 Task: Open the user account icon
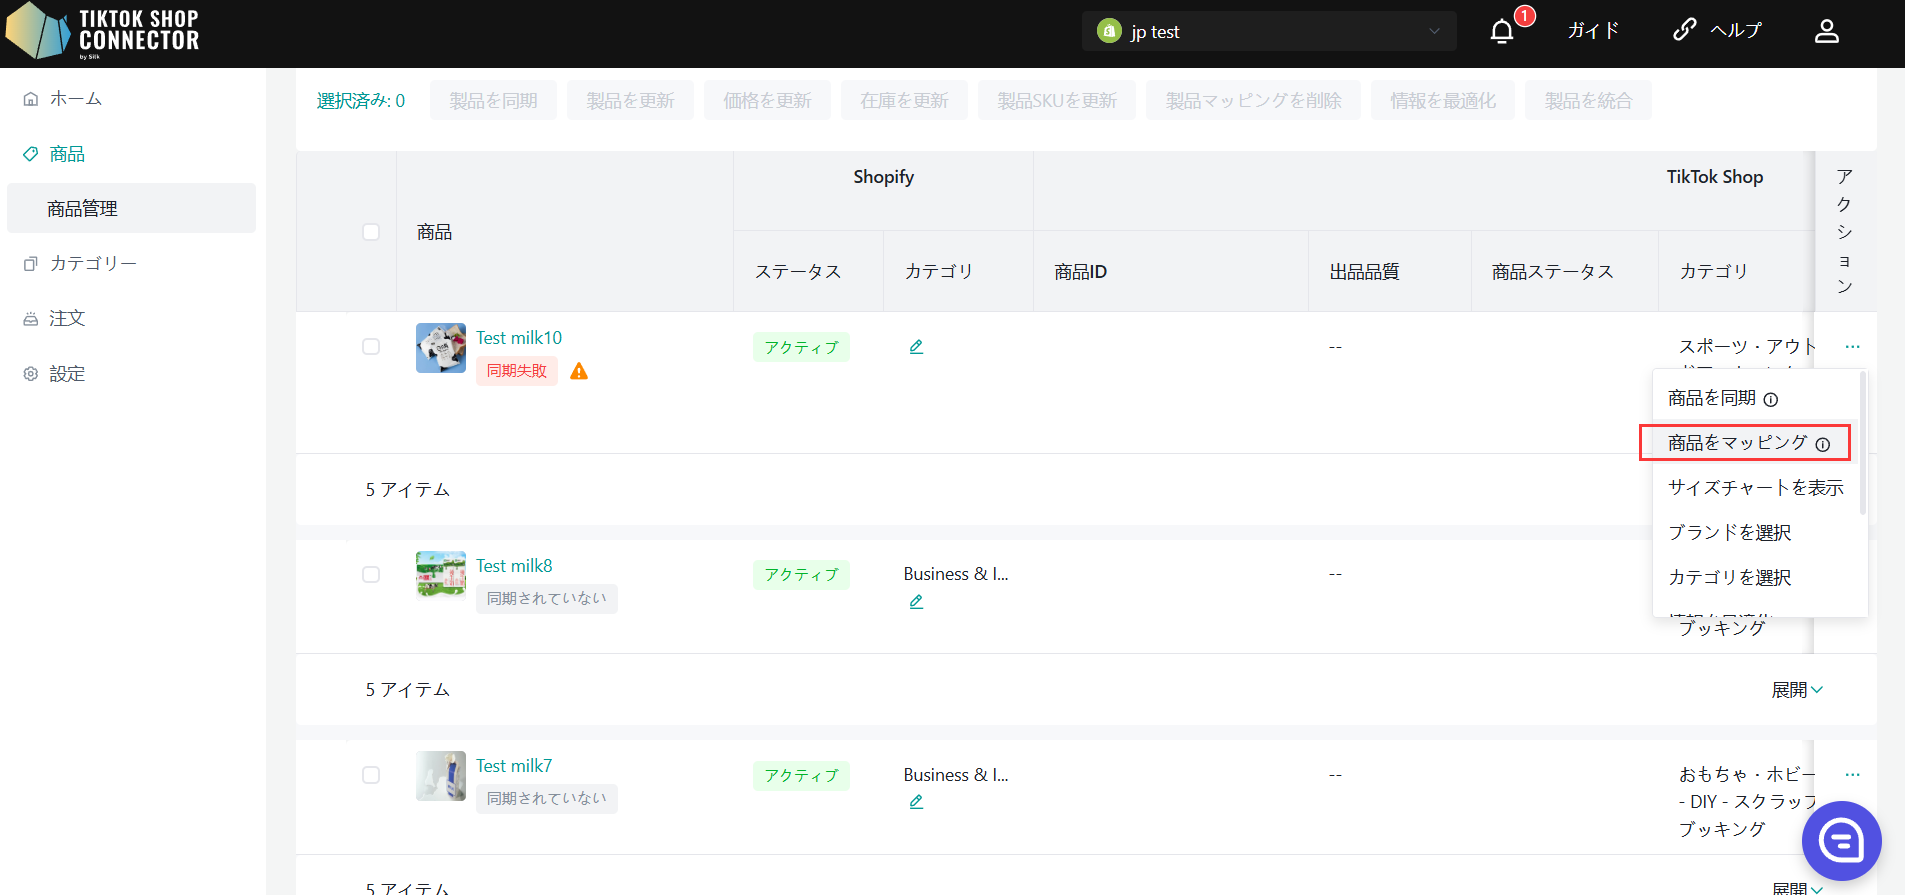(1827, 31)
